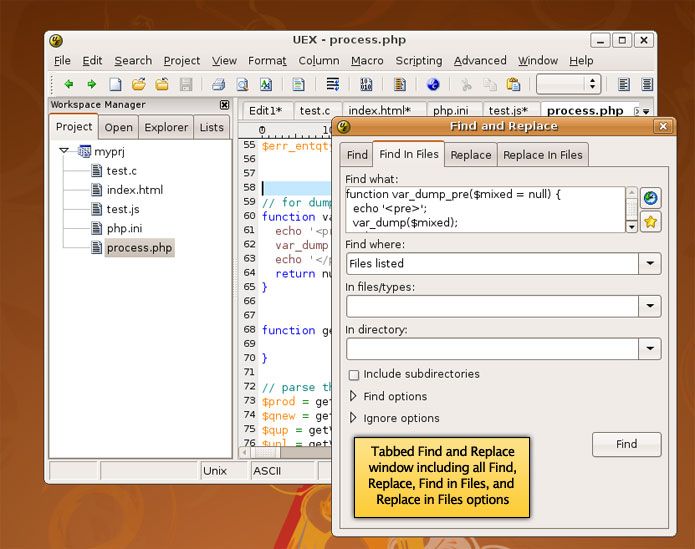Switch to the php.ini editor tab
This screenshot has width=695, height=549.
[450, 111]
